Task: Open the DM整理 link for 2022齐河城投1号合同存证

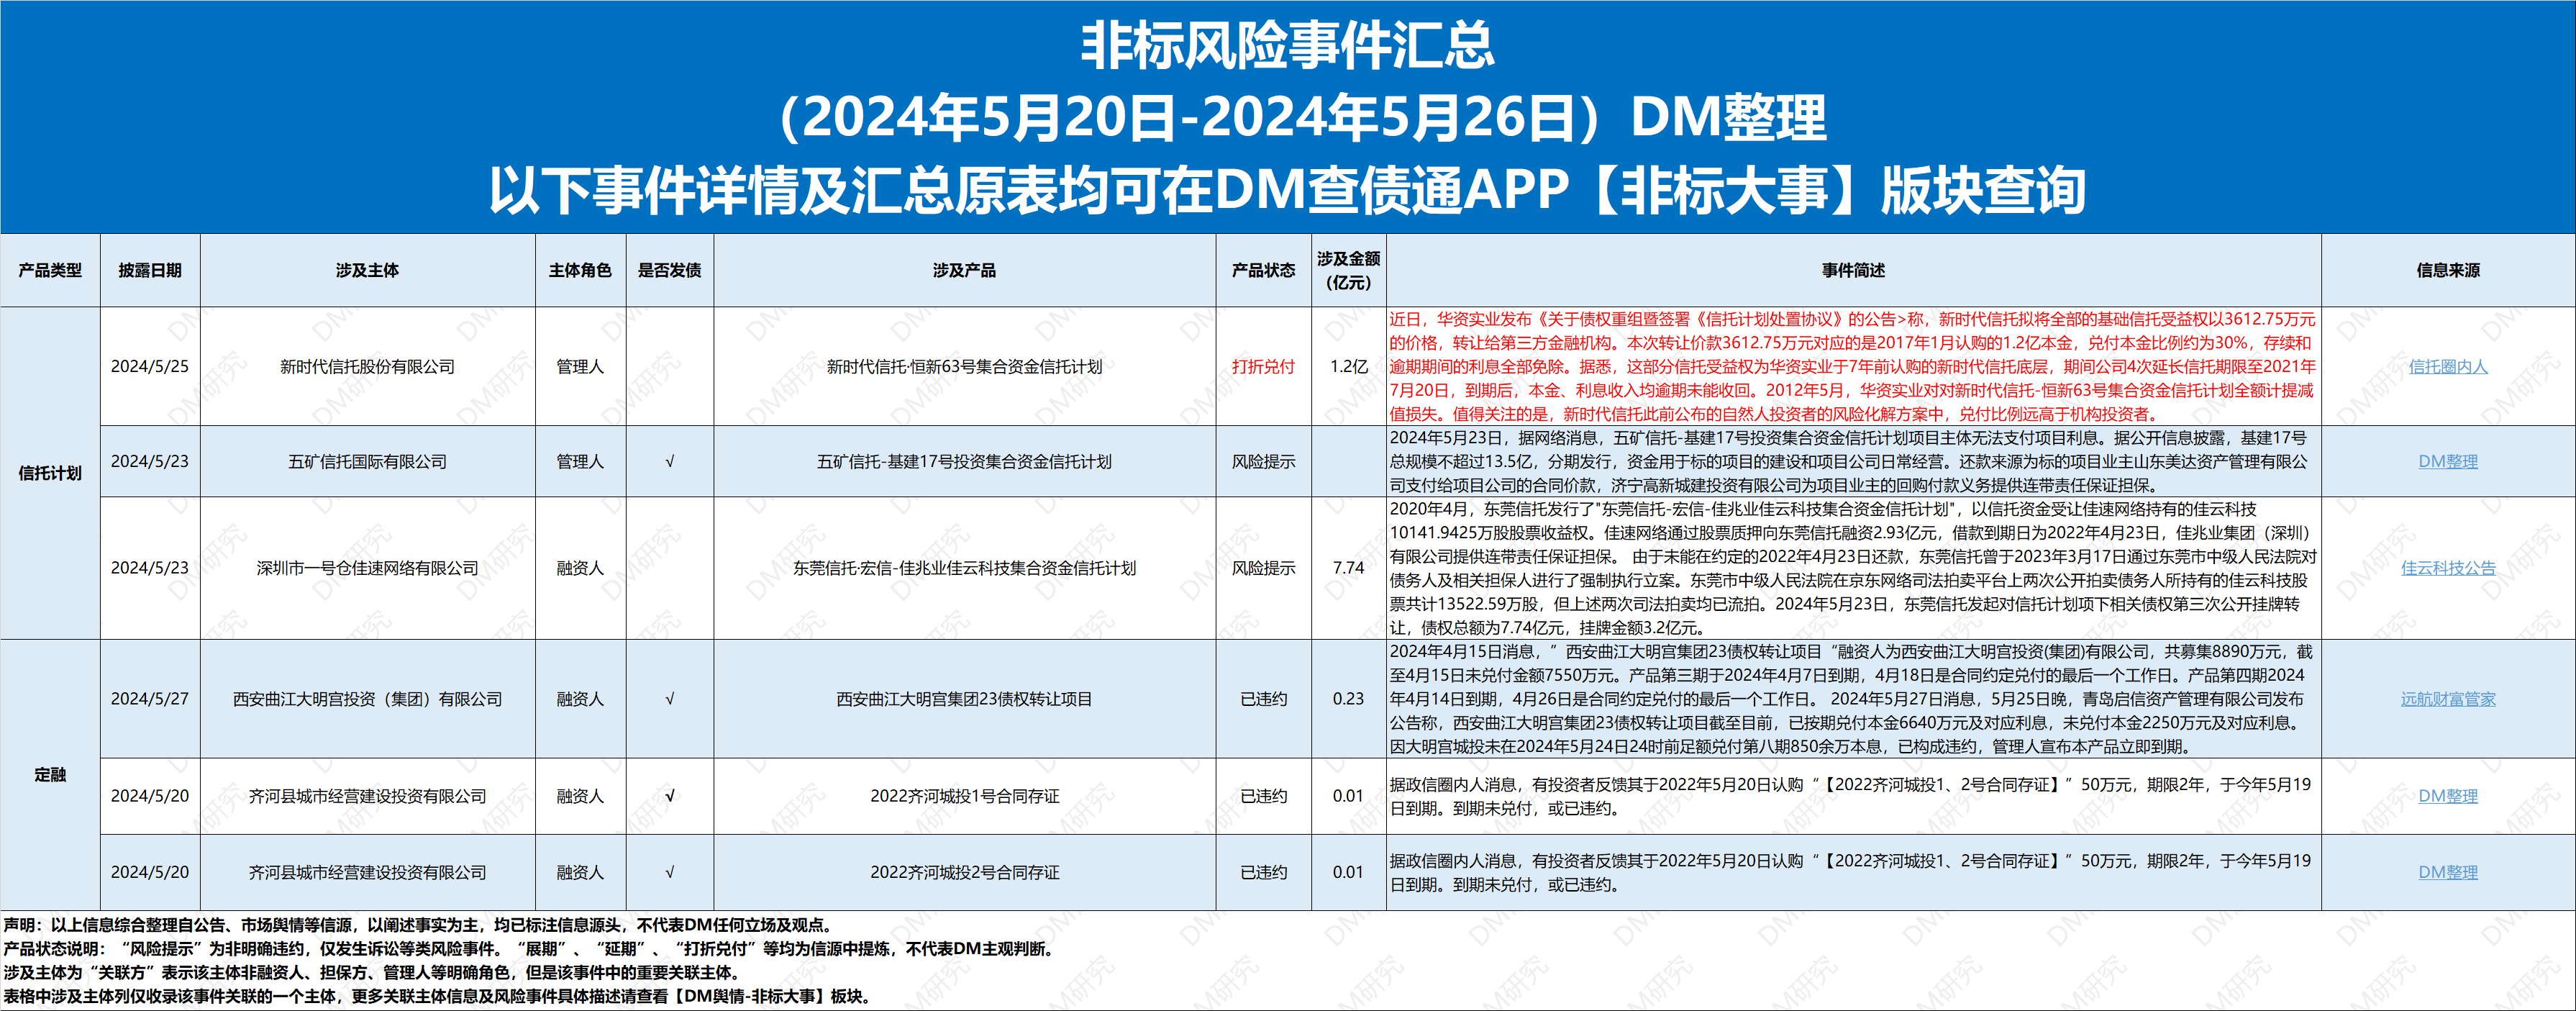Action: [x=2447, y=796]
